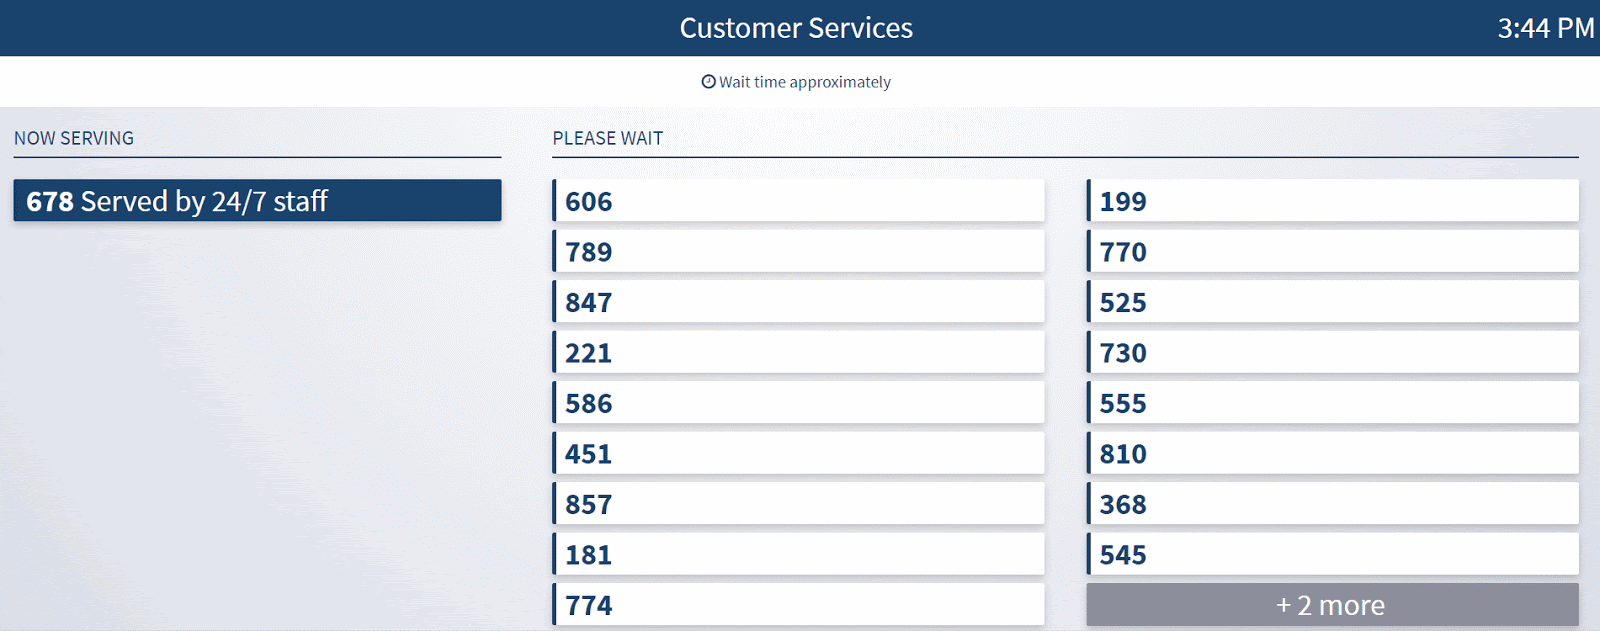Screen dimensions: 1600x631
Task: Select waiting ticket 221
Action: pos(798,353)
